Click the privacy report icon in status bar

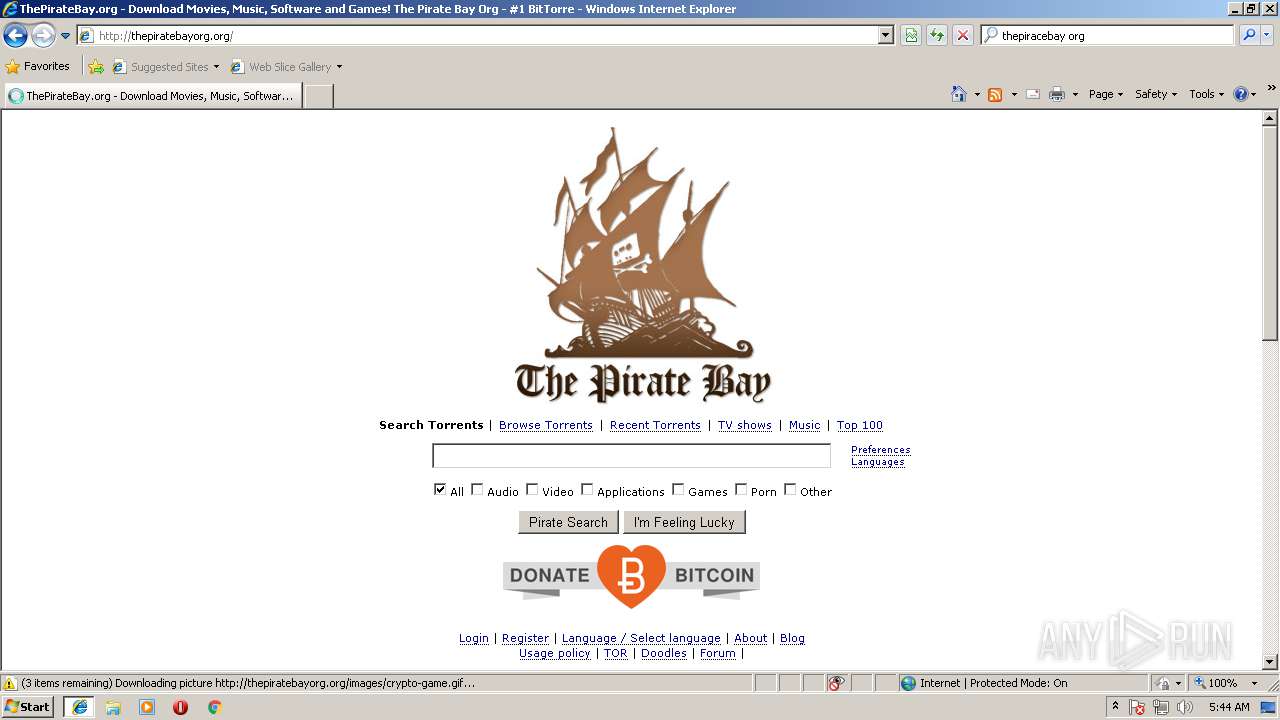pyautogui.click(x=836, y=683)
